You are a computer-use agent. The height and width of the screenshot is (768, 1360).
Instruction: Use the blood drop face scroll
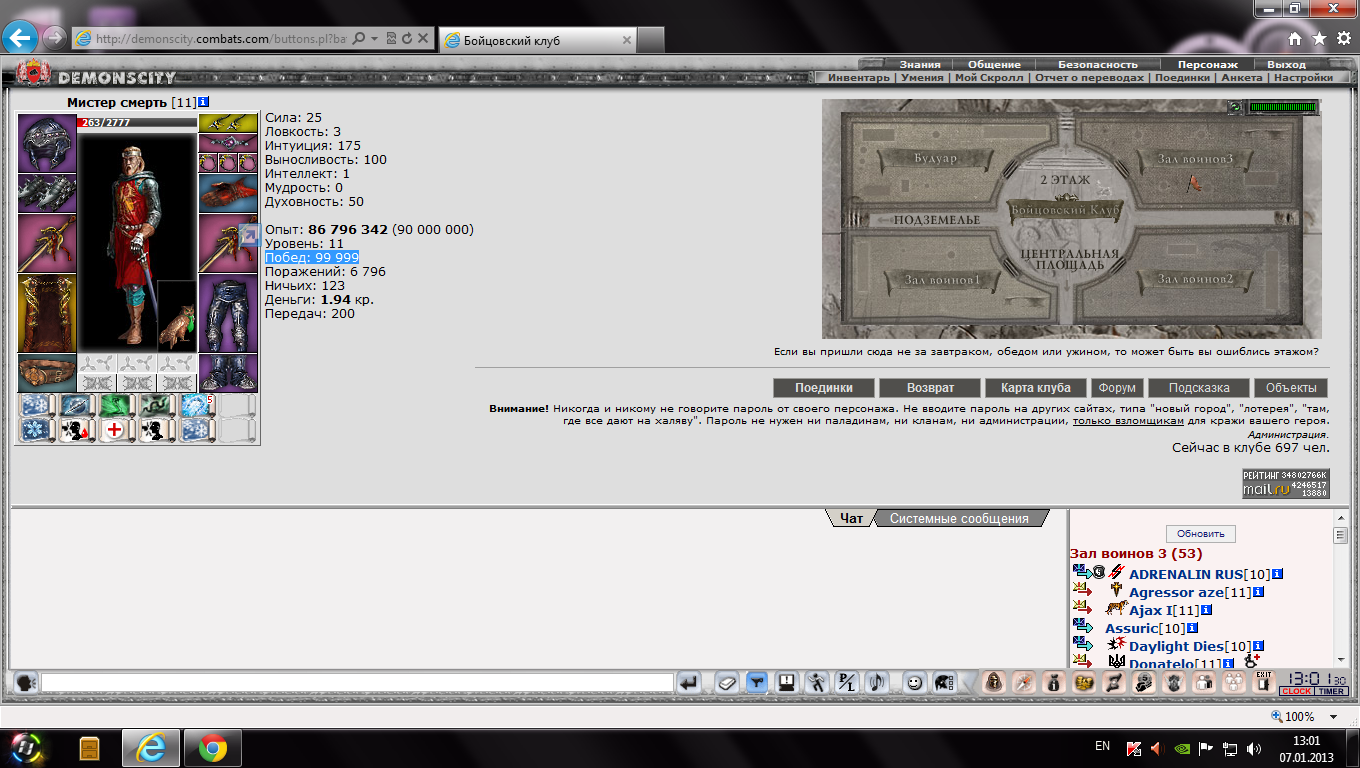77,430
